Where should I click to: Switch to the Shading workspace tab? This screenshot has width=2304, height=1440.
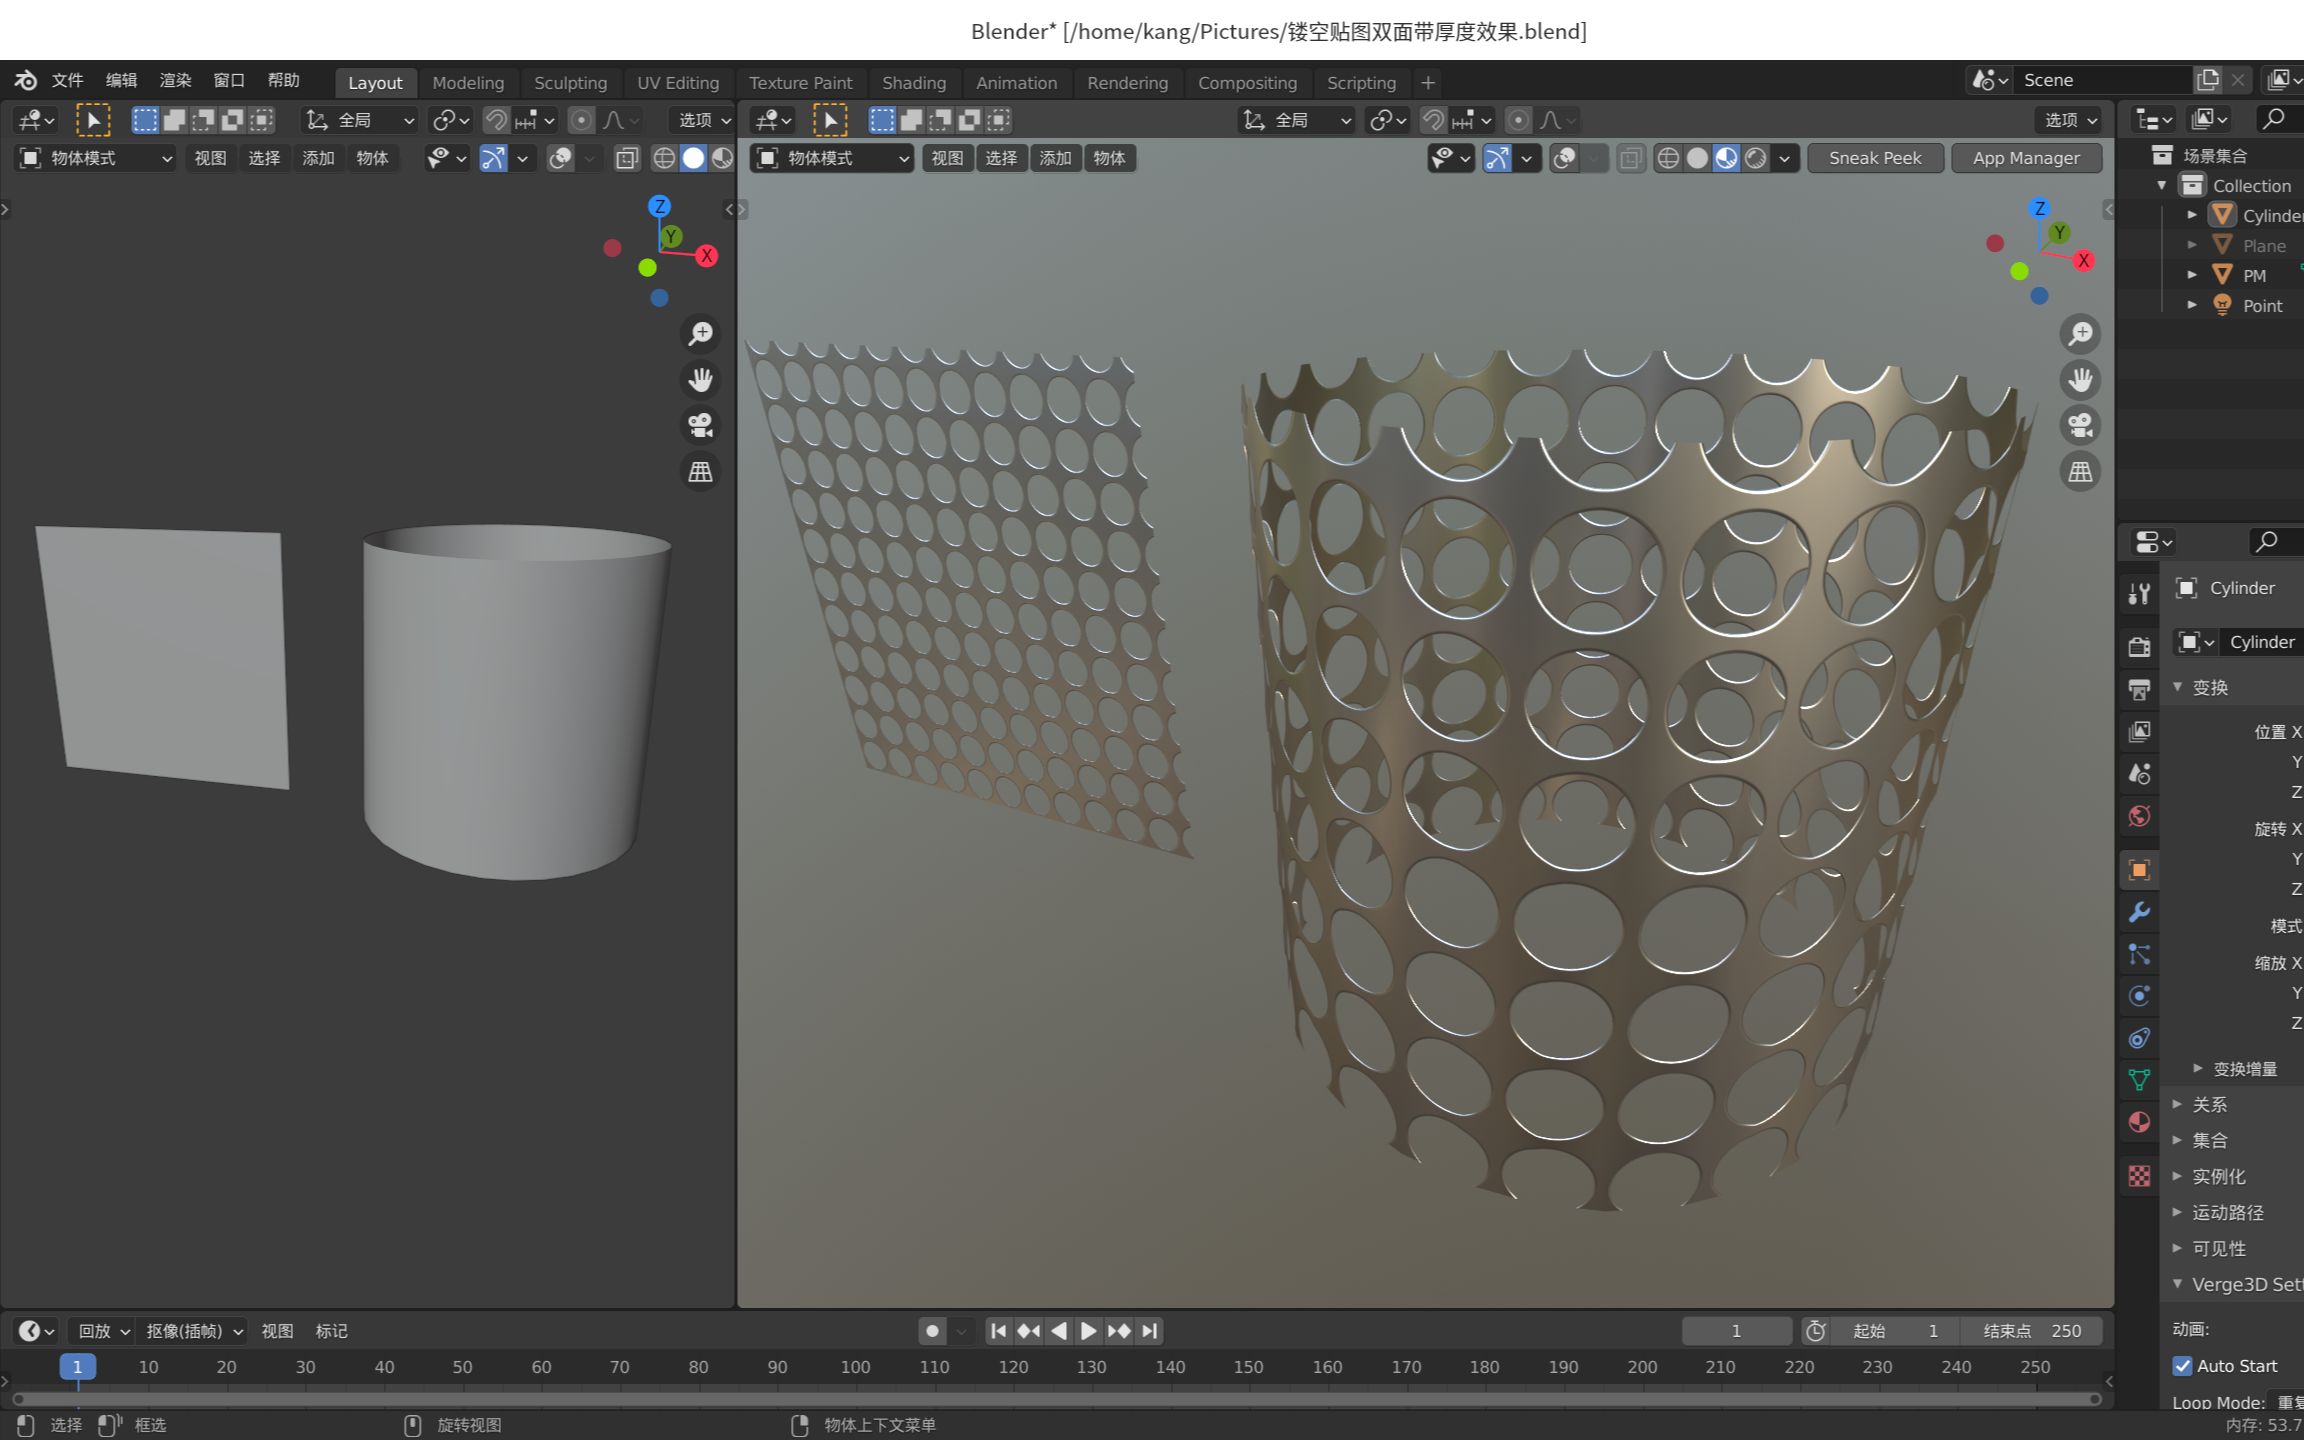(913, 82)
